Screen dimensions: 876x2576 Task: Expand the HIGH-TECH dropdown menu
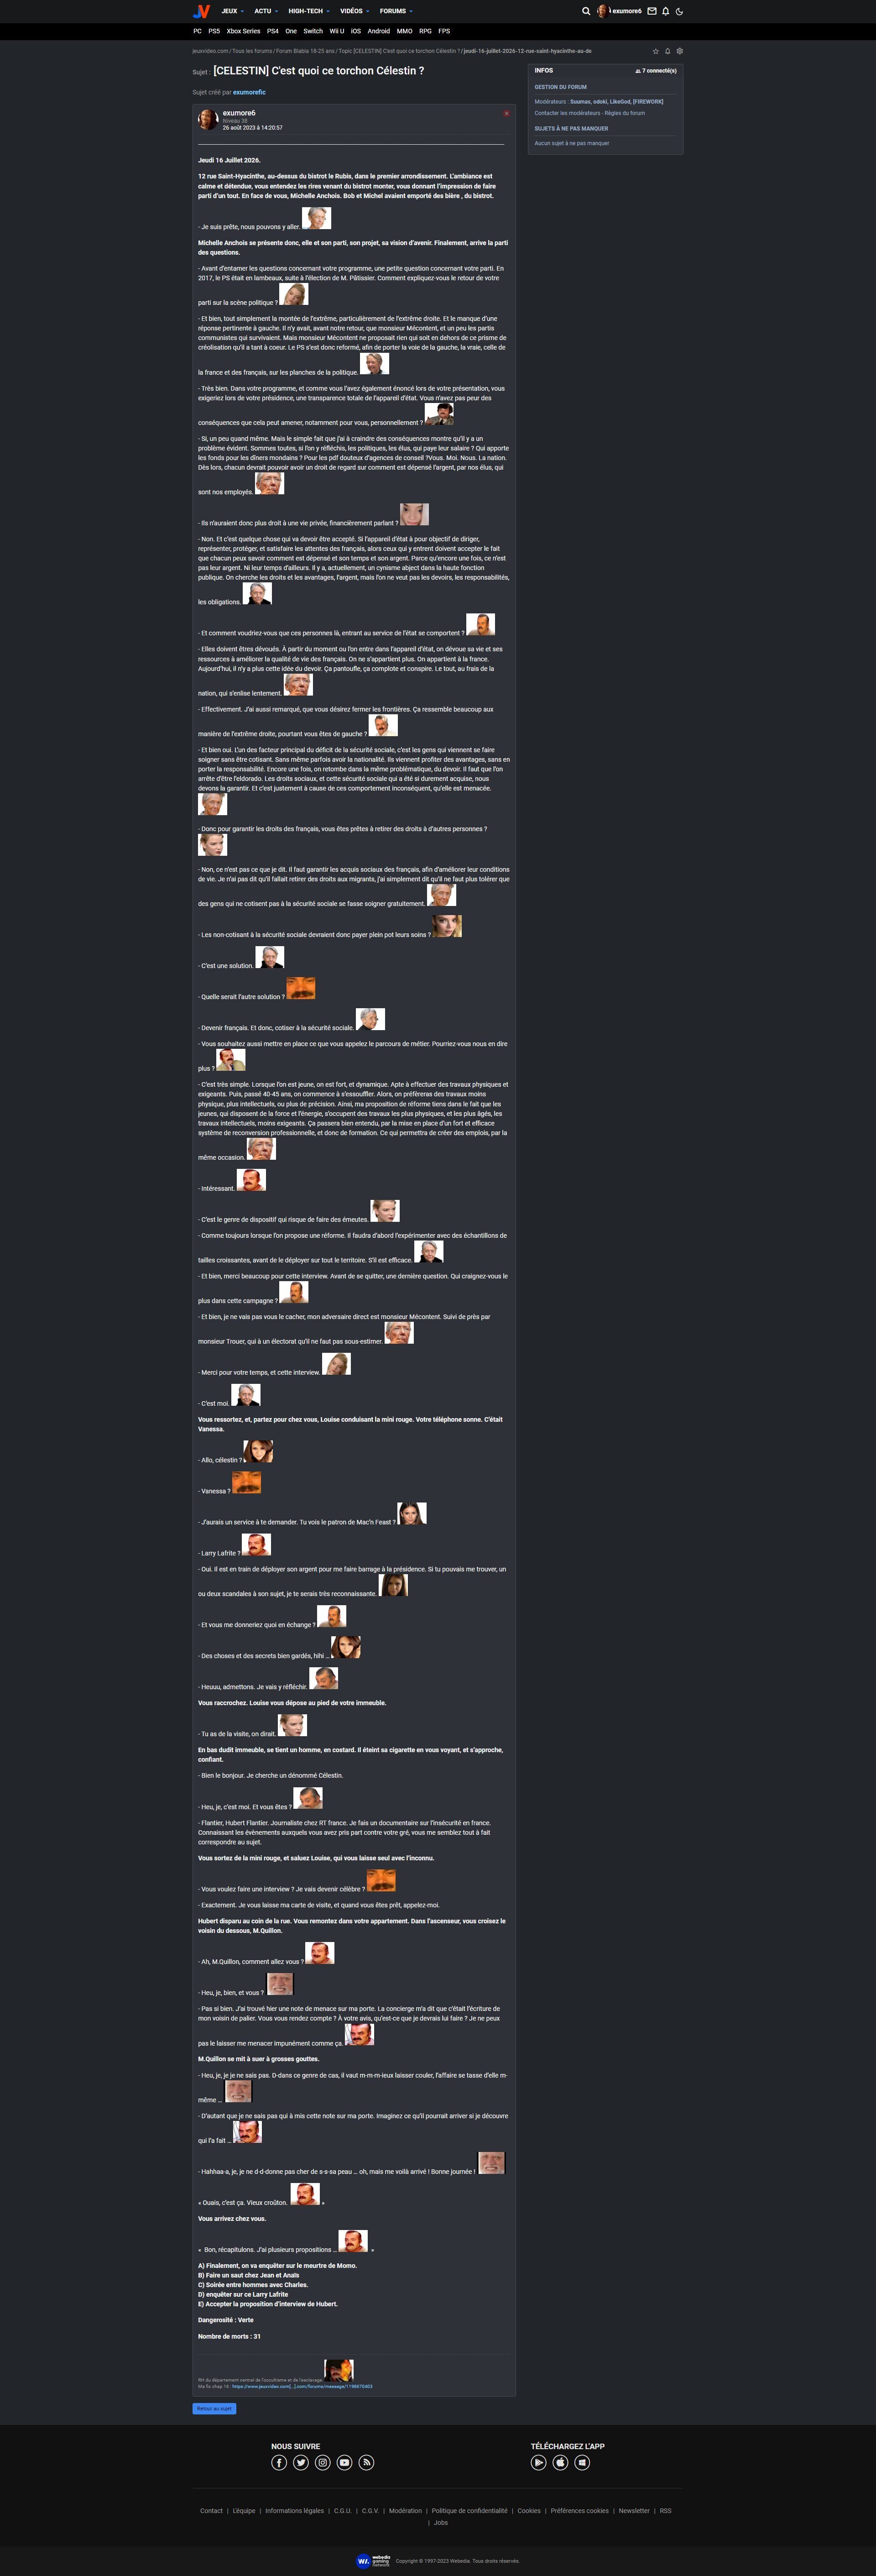pyautogui.click(x=309, y=11)
